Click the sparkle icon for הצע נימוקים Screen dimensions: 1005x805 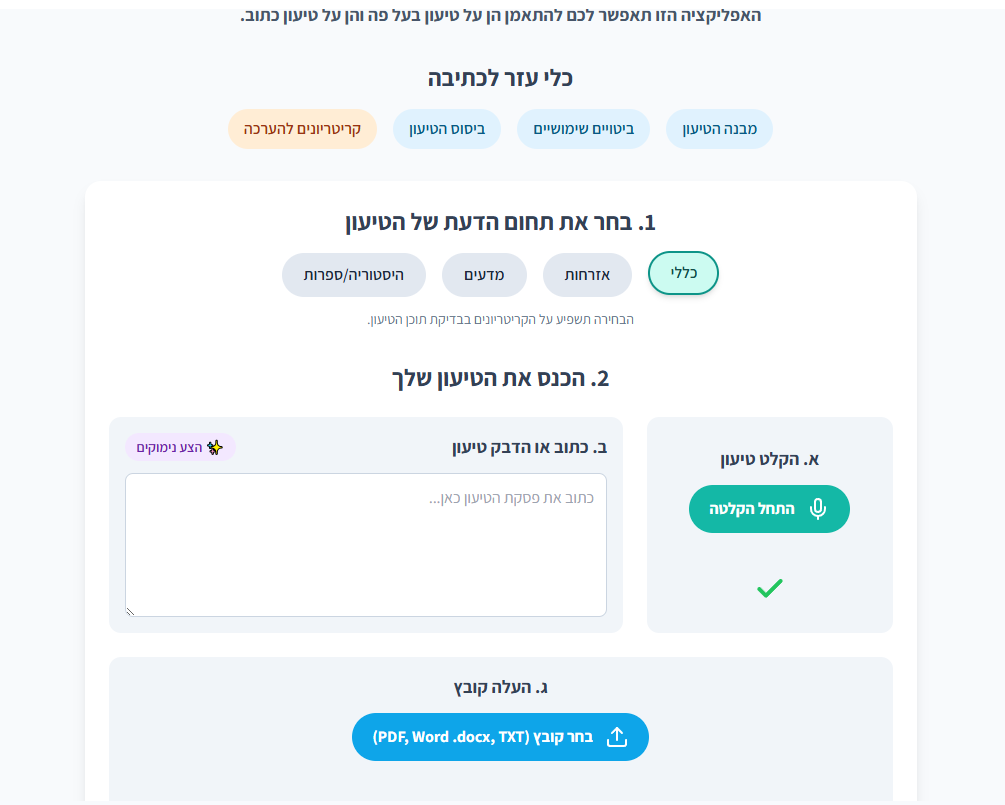click(213, 448)
